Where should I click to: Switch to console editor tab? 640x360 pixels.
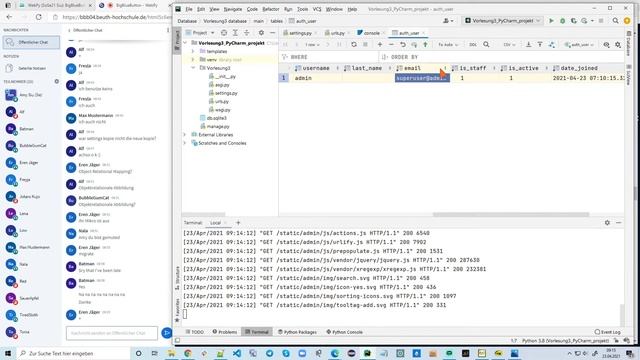point(370,33)
